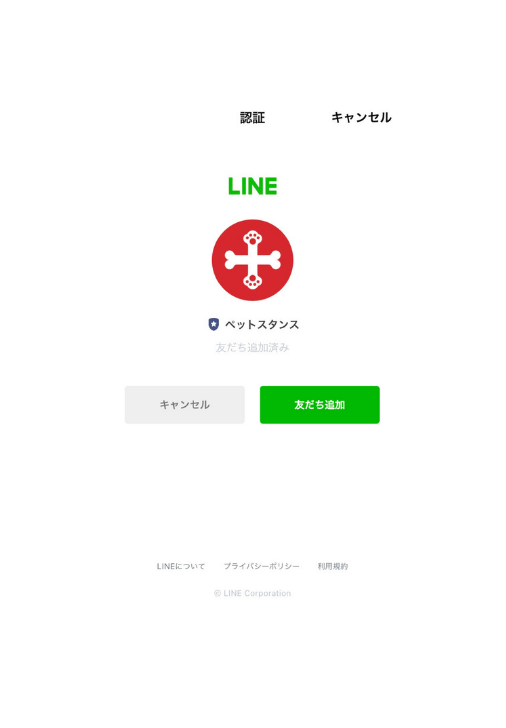Select the 認証 header title
Screen dimensions: 506x728
(253, 117)
